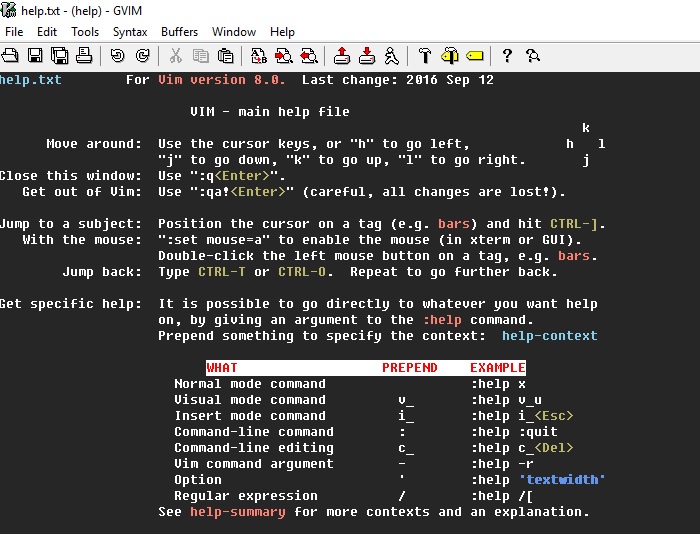Open the Help menu
The image size is (700, 534).
pos(282,32)
